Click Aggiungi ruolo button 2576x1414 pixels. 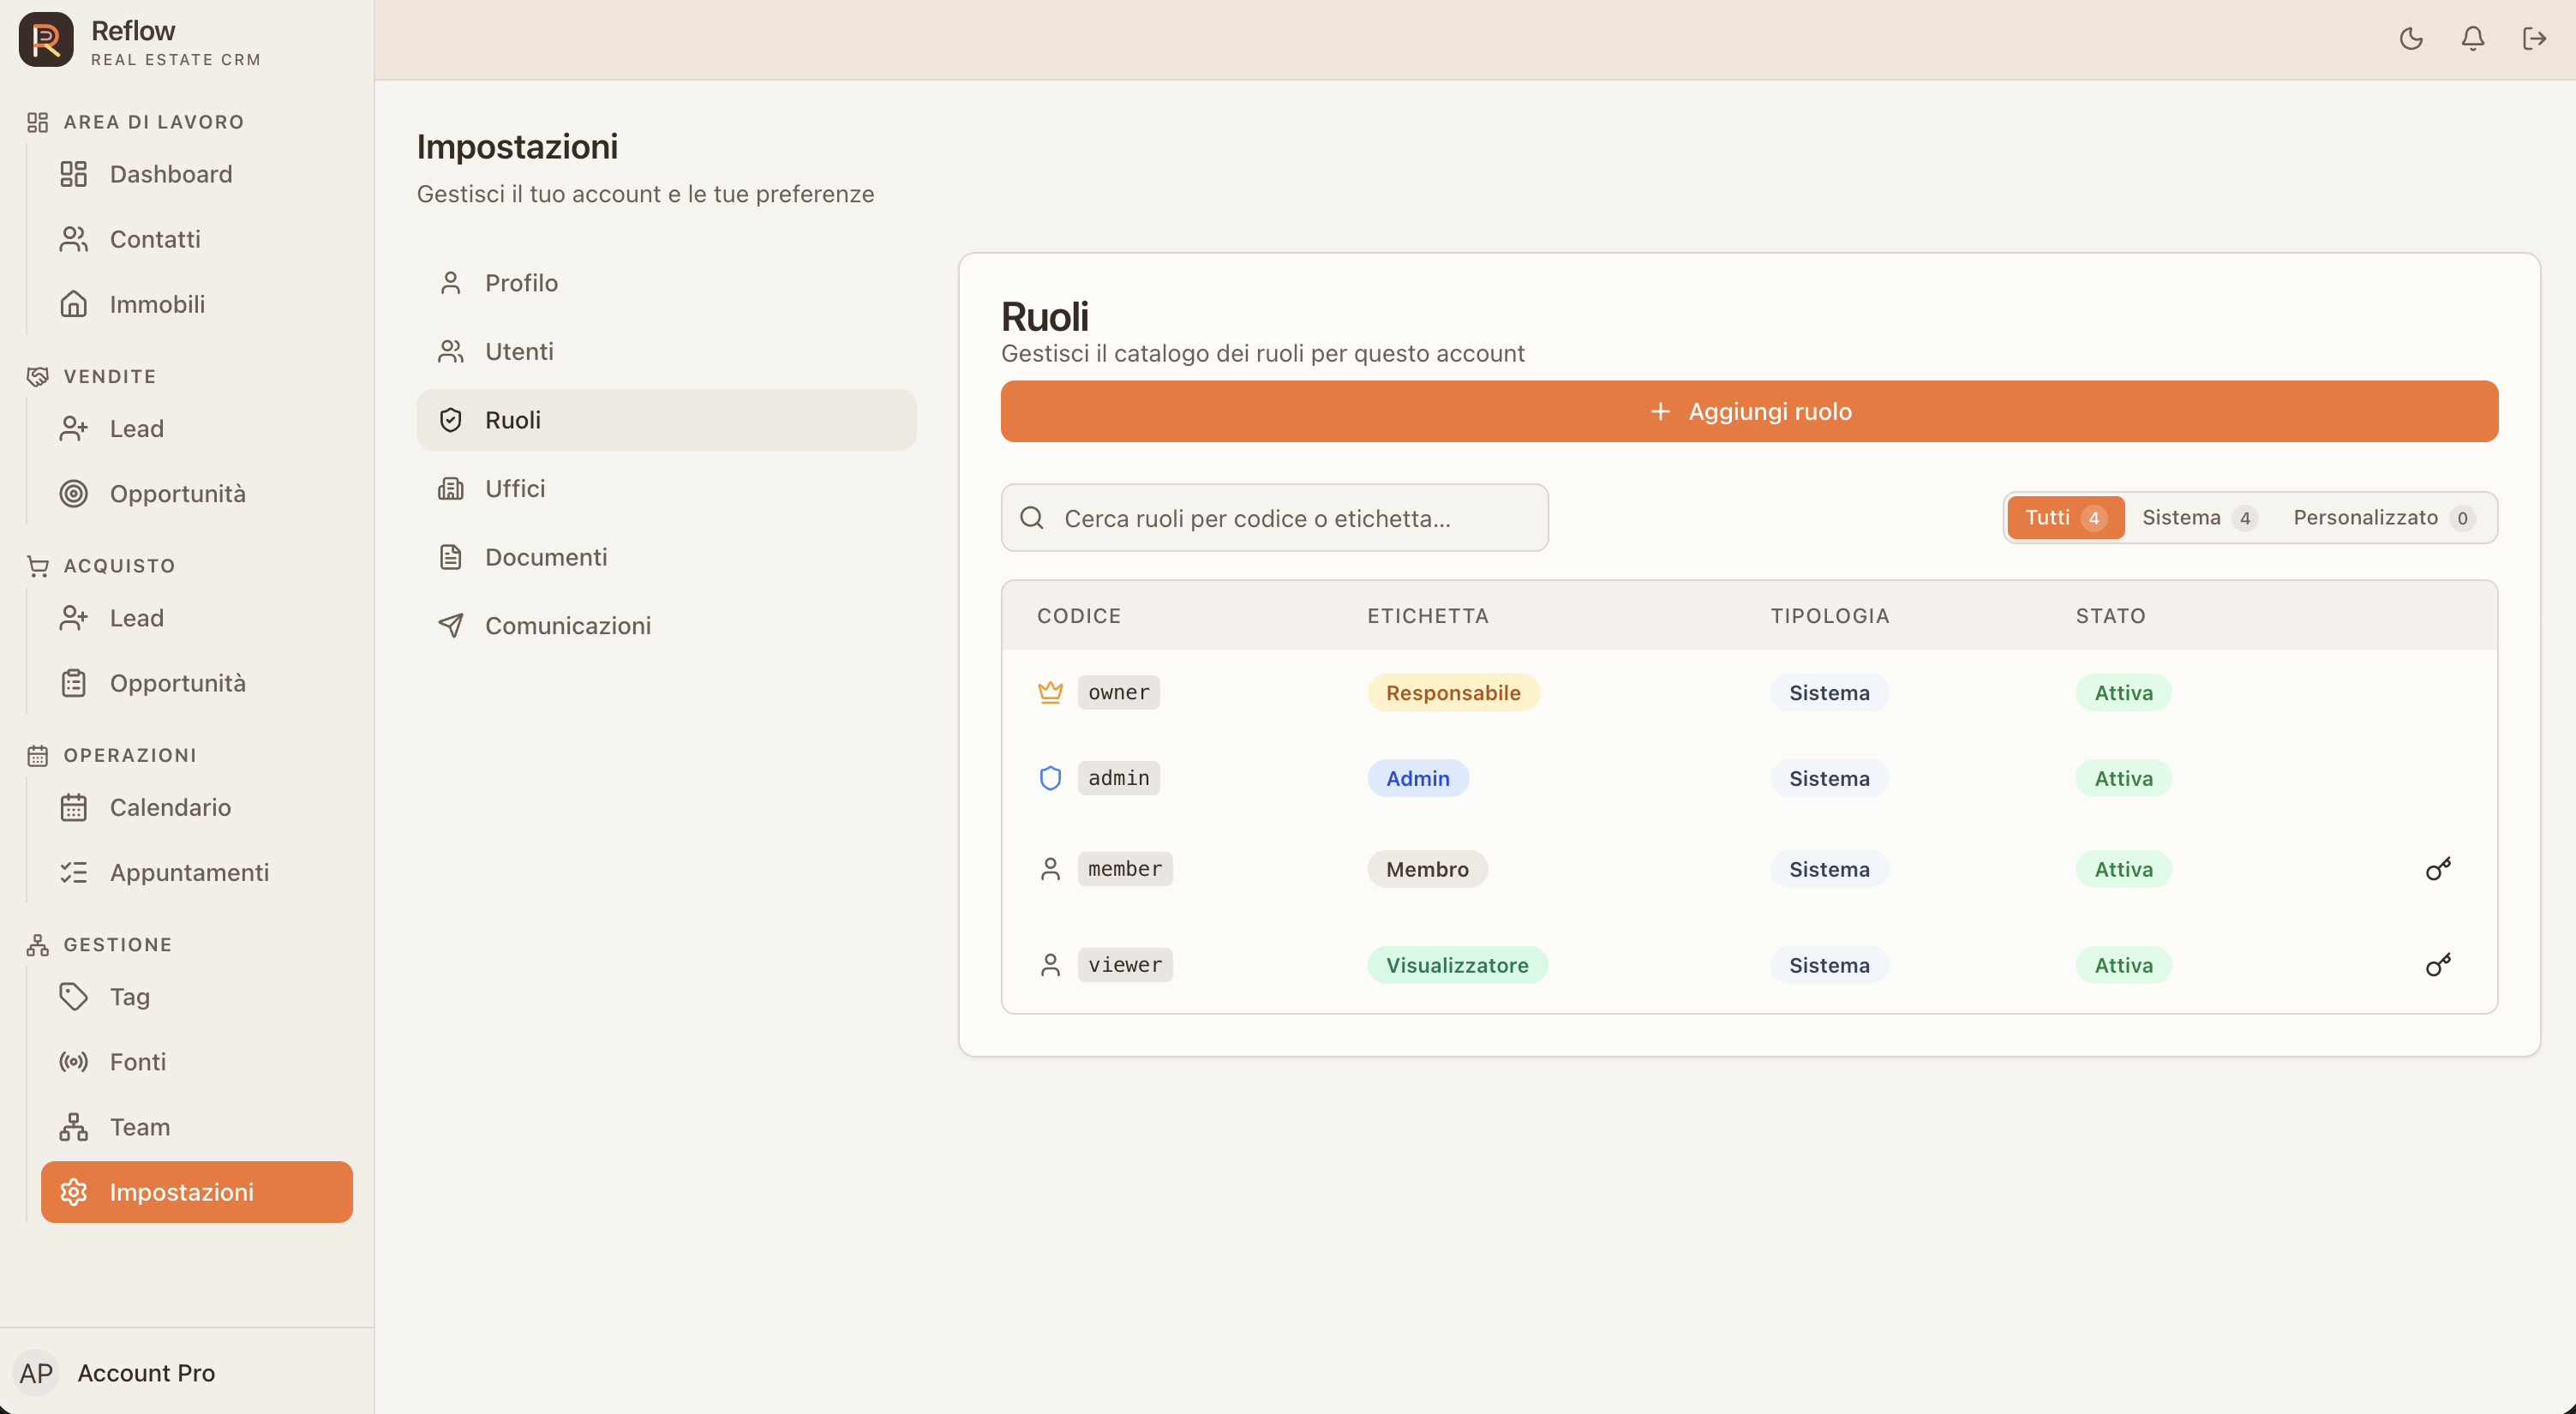(1749, 411)
